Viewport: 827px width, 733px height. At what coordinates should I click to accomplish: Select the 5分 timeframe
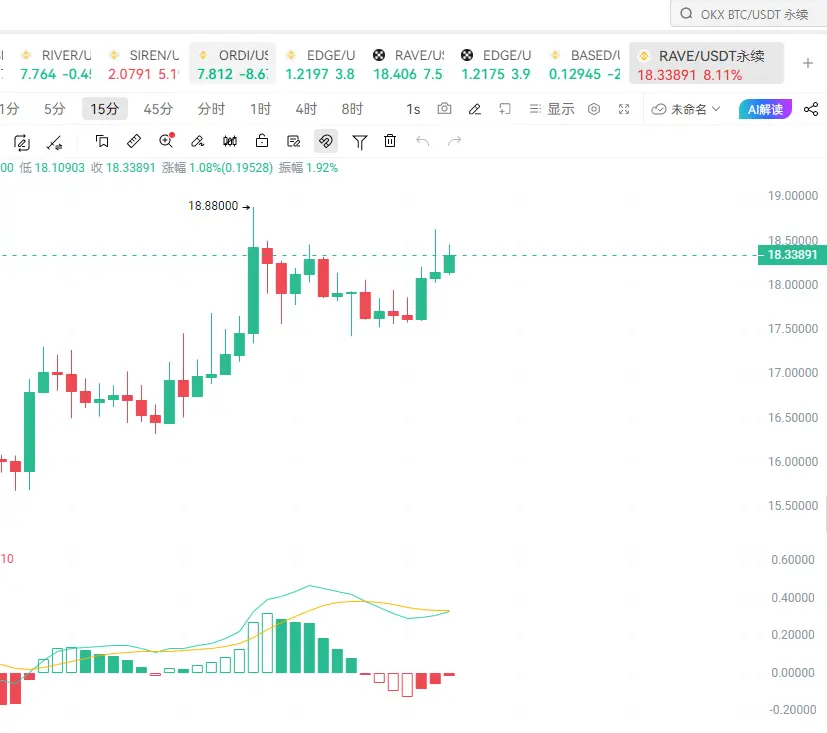coord(54,109)
